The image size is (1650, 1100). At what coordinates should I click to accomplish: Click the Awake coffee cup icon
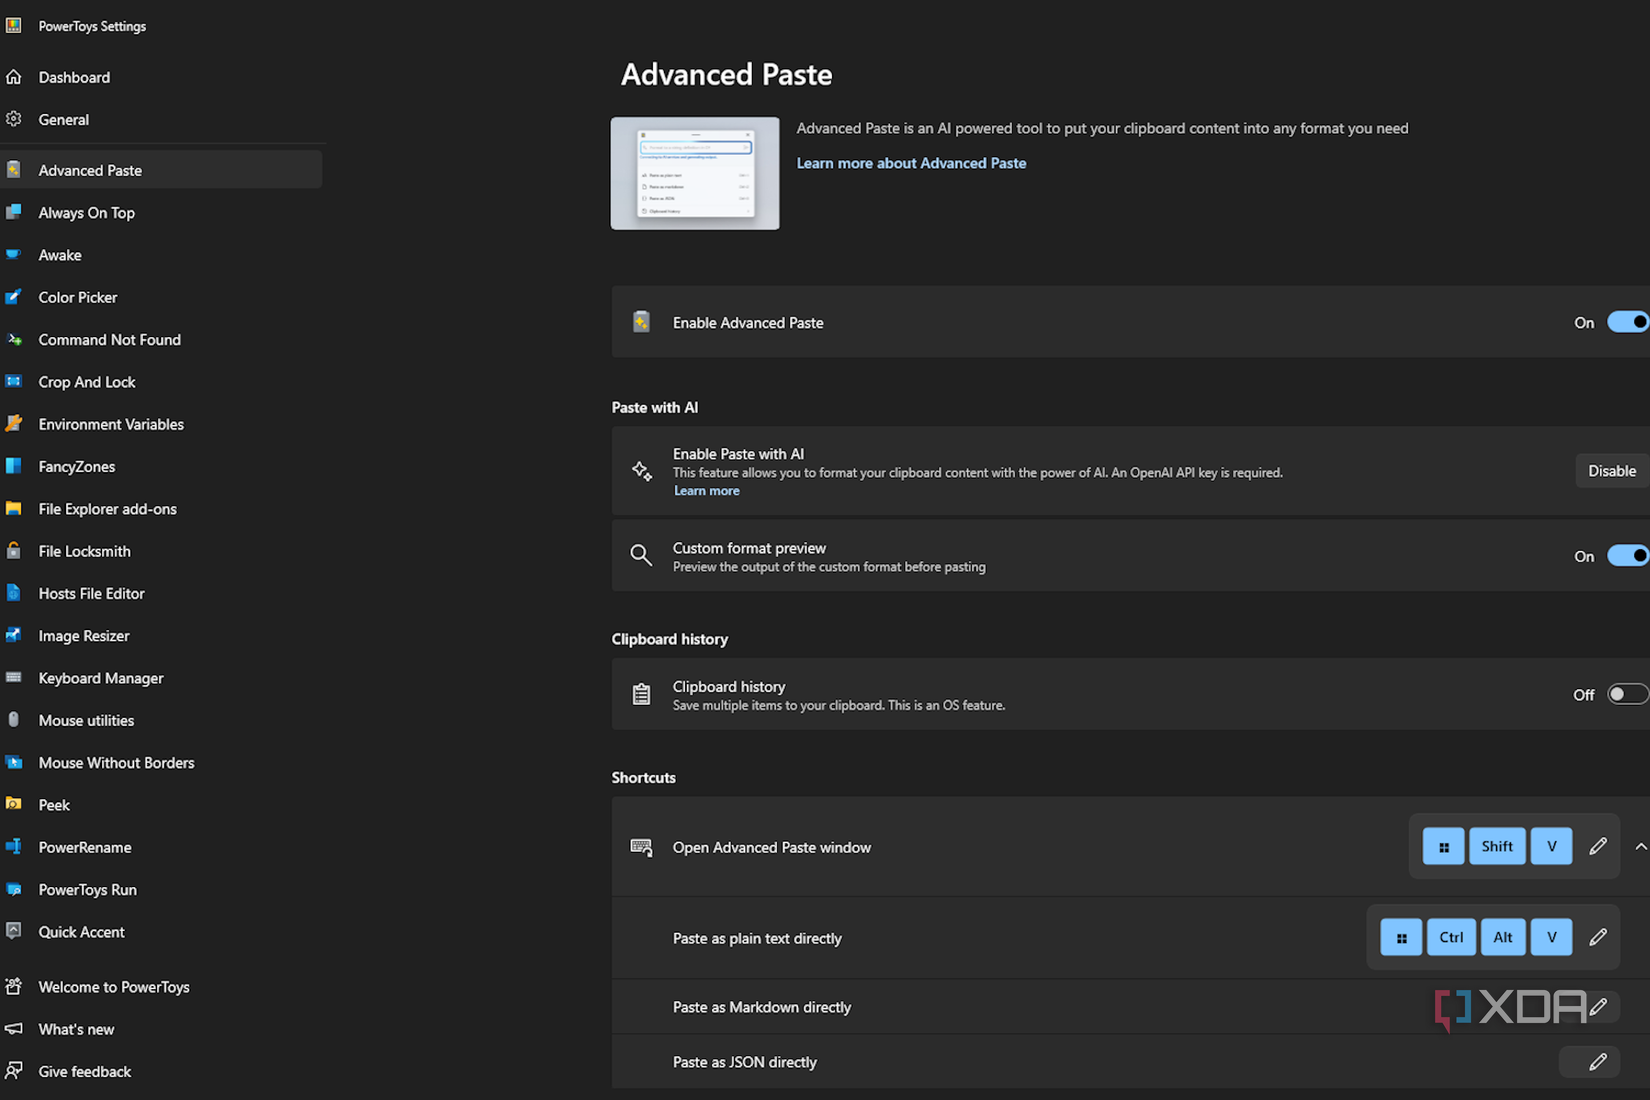[14, 255]
